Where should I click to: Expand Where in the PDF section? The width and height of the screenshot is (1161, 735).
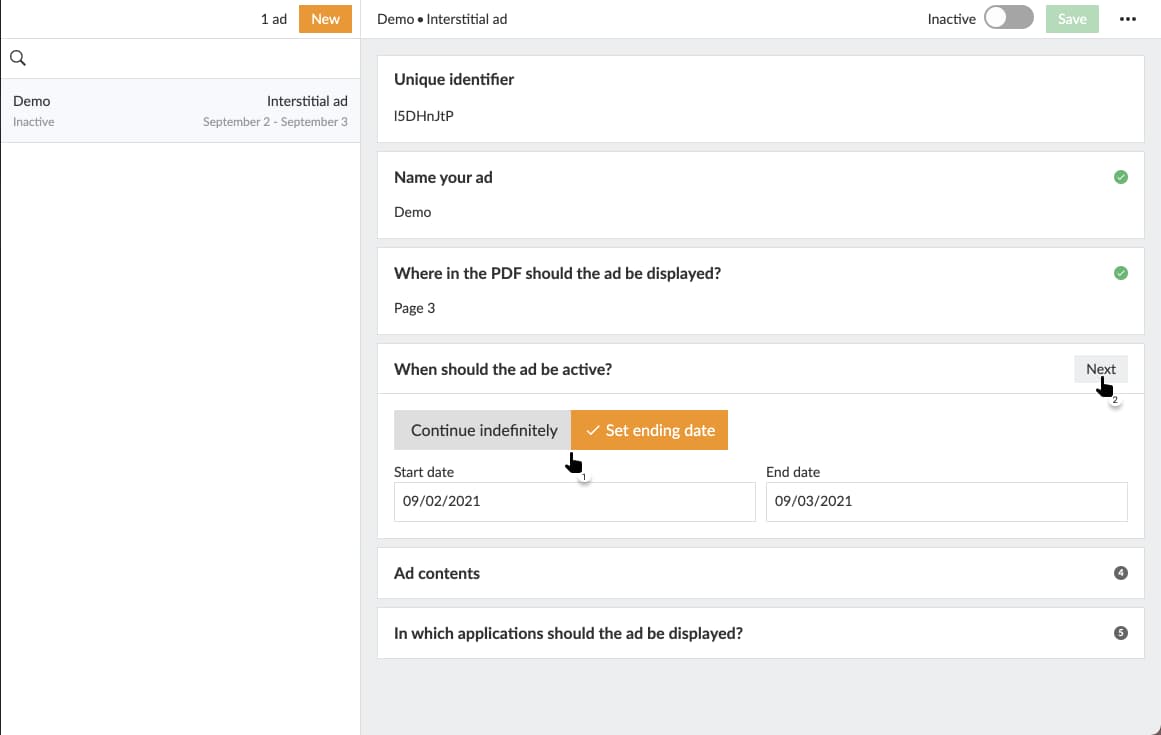point(557,273)
